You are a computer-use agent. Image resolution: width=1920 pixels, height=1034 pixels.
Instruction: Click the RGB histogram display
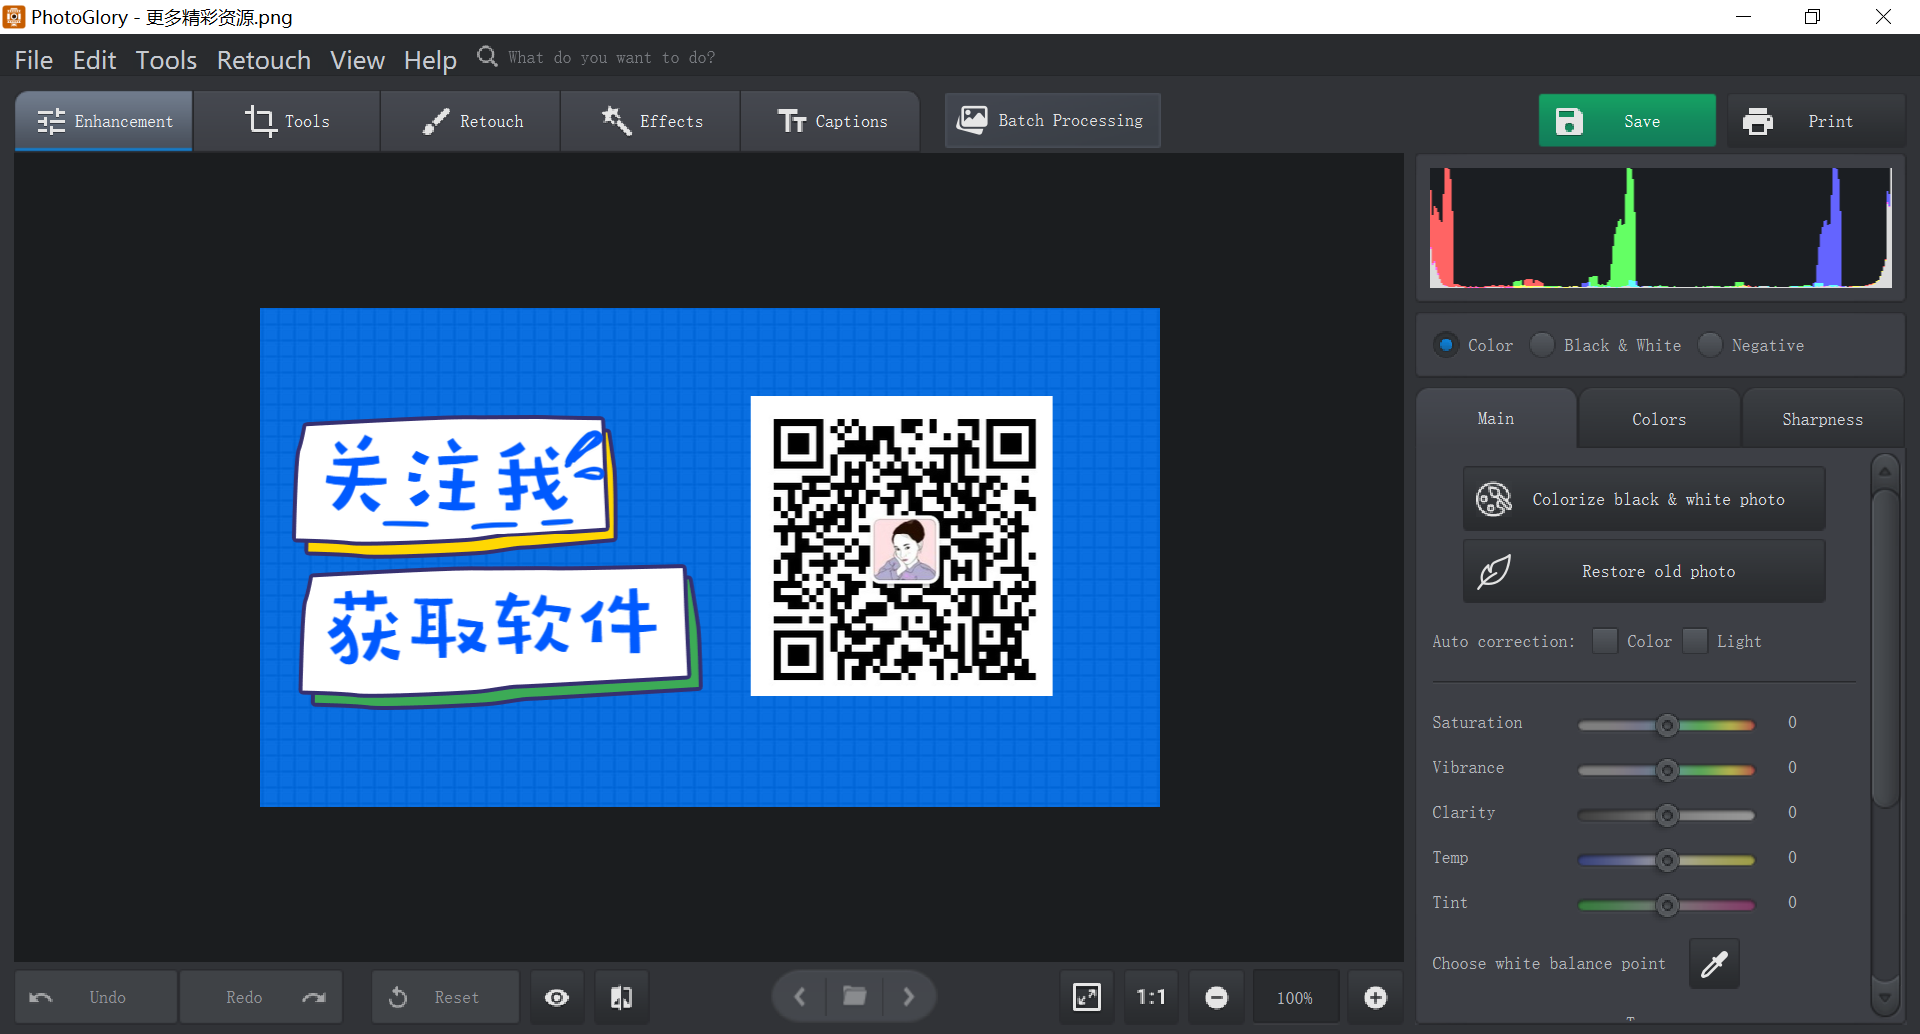pyautogui.click(x=1660, y=227)
